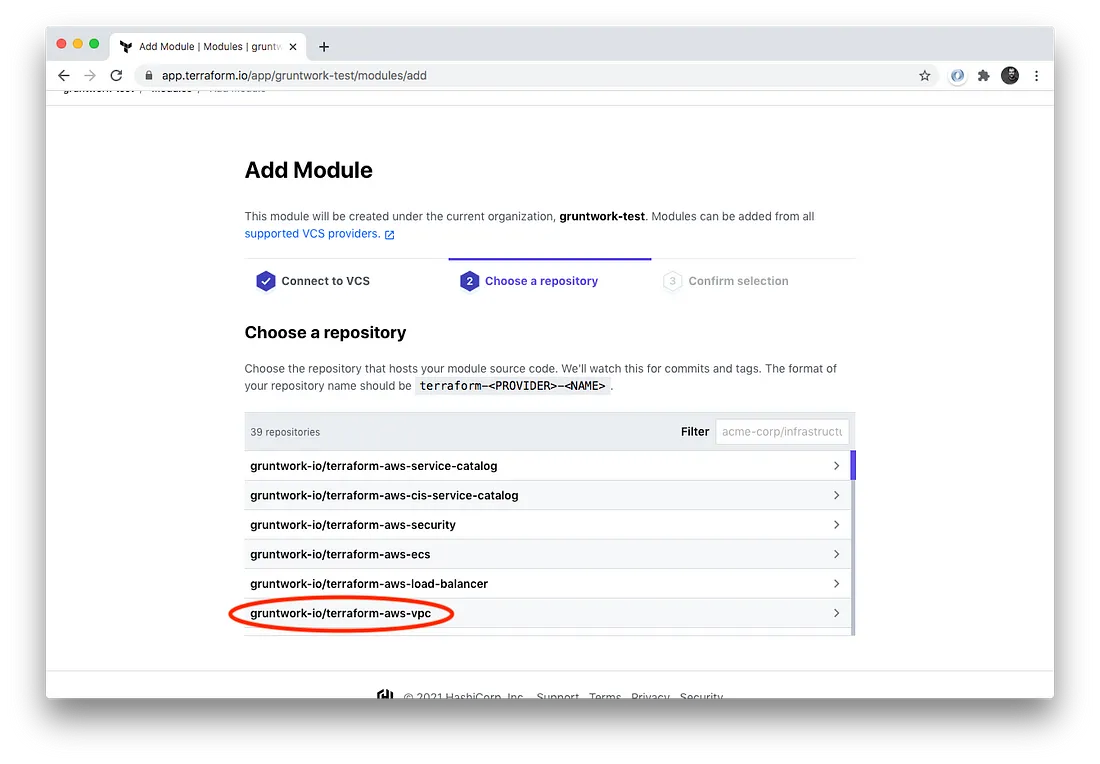Click the repository list scrollbar thumb

[853, 465]
